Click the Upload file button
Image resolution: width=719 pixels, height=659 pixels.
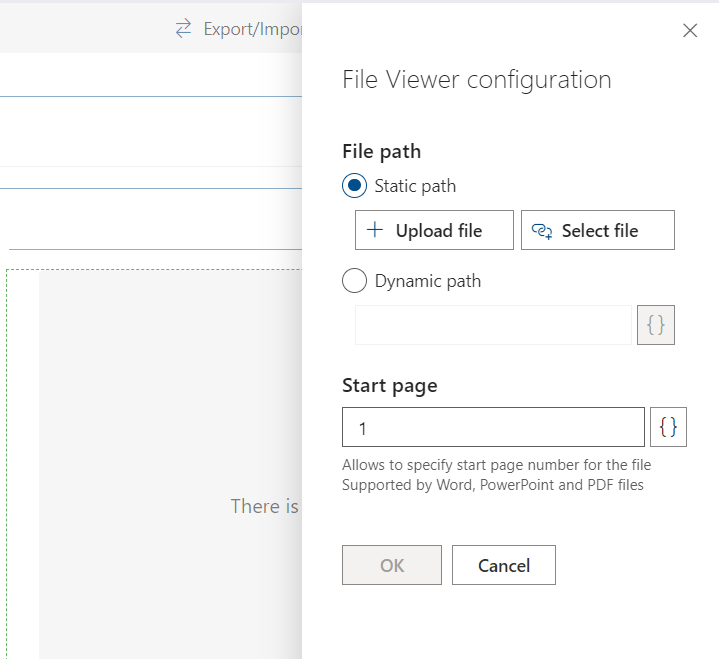(434, 230)
